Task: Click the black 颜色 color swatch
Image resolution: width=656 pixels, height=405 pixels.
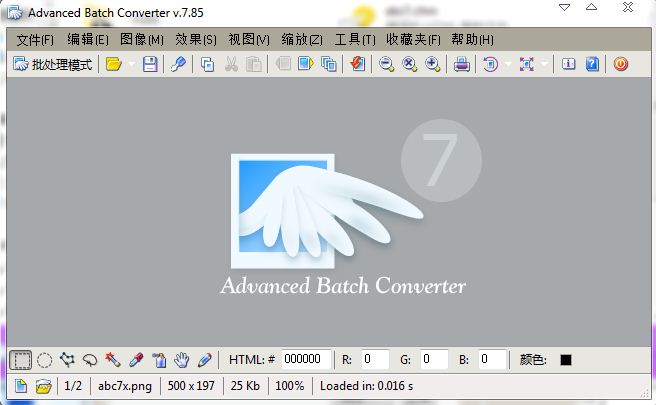Action: pos(566,359)
